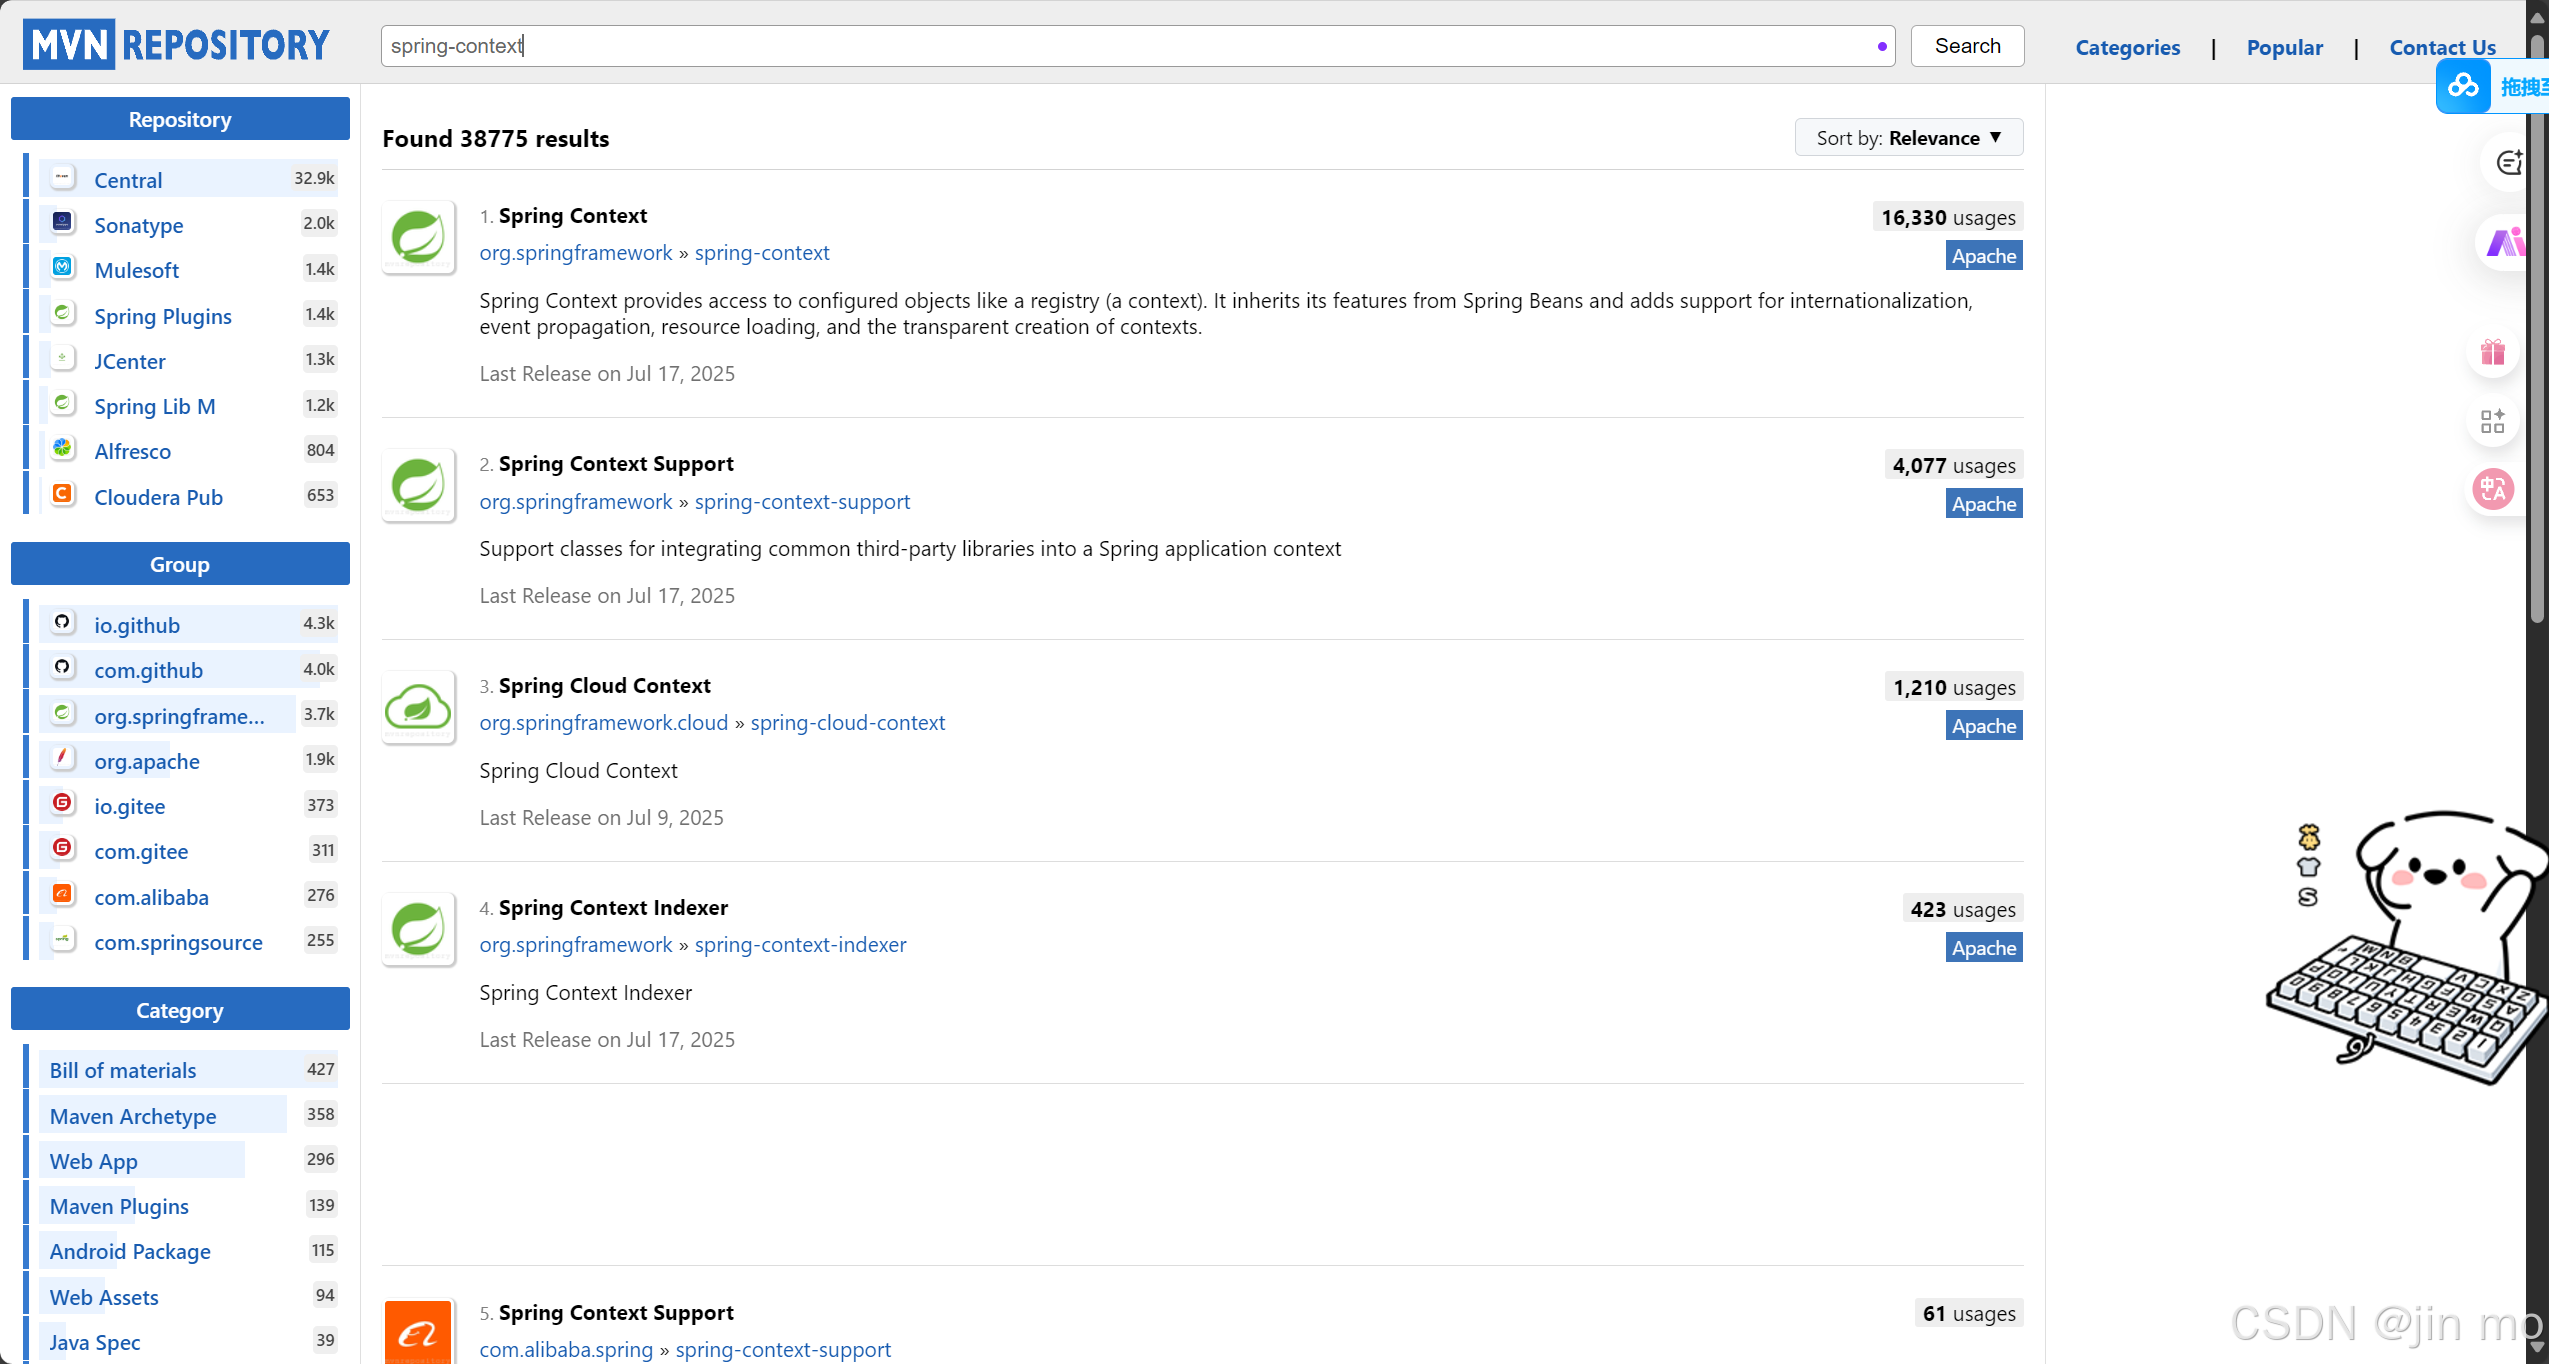Click the JCenter repository icon
2549x1364 pixels.
[63, 358]
